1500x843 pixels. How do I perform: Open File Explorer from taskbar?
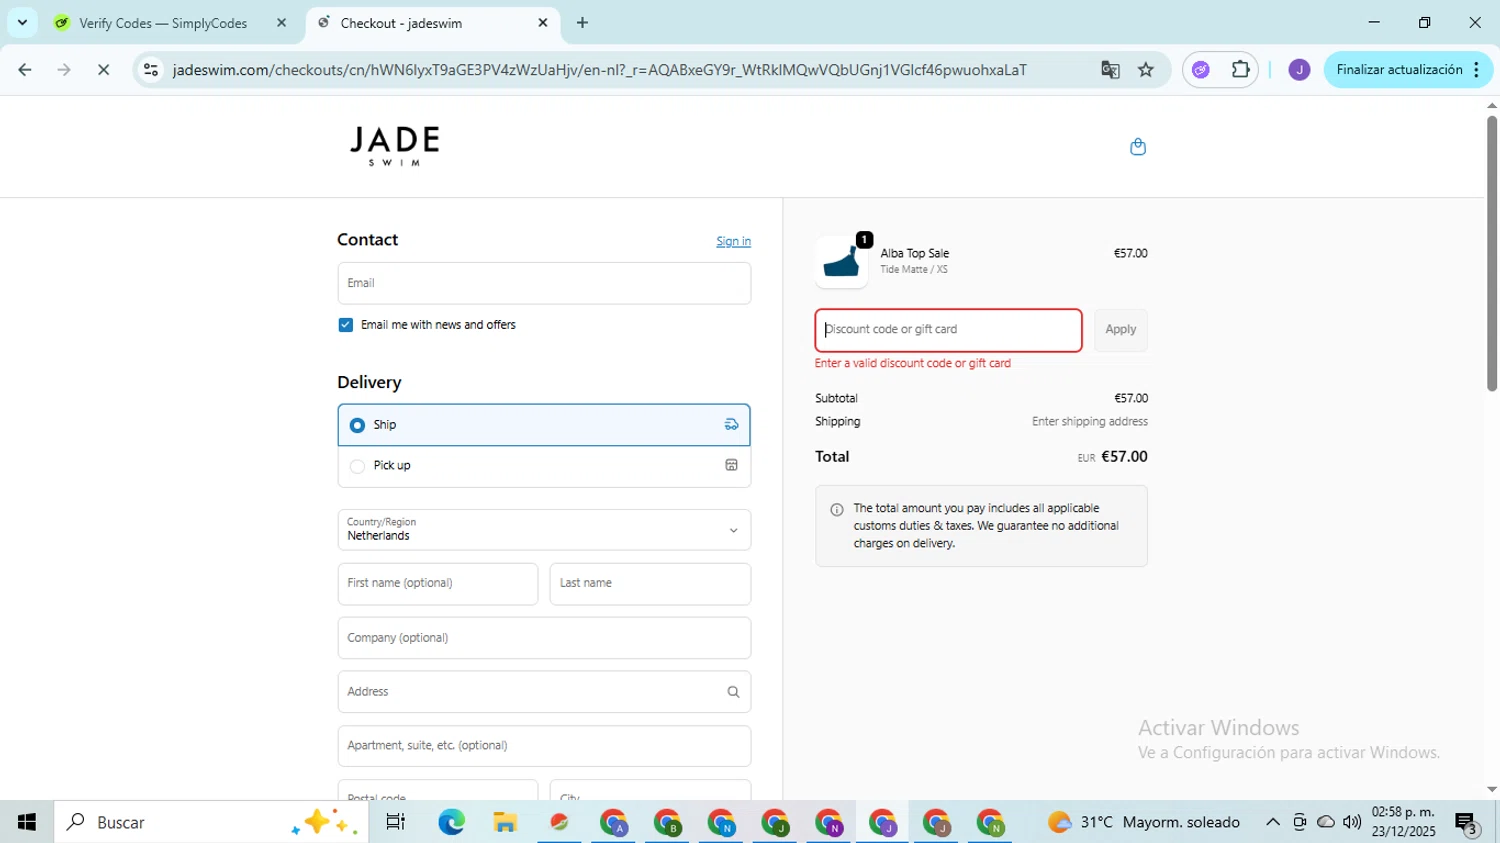pyautogui.click(x=505, y=822)
